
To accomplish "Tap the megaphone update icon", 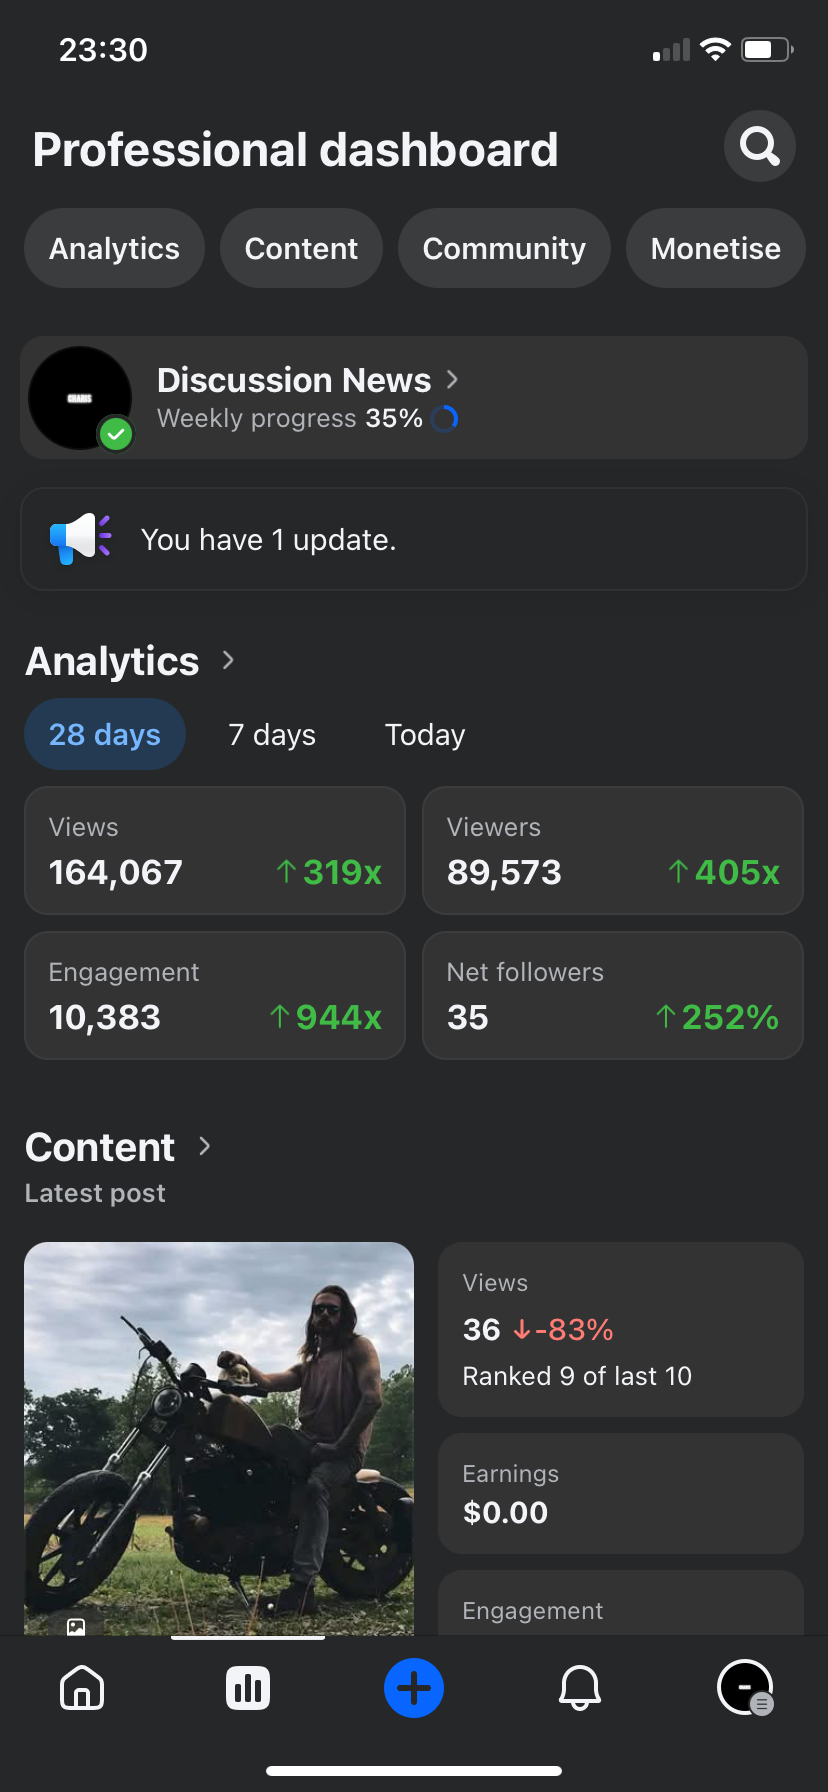I will click(80, 539).
